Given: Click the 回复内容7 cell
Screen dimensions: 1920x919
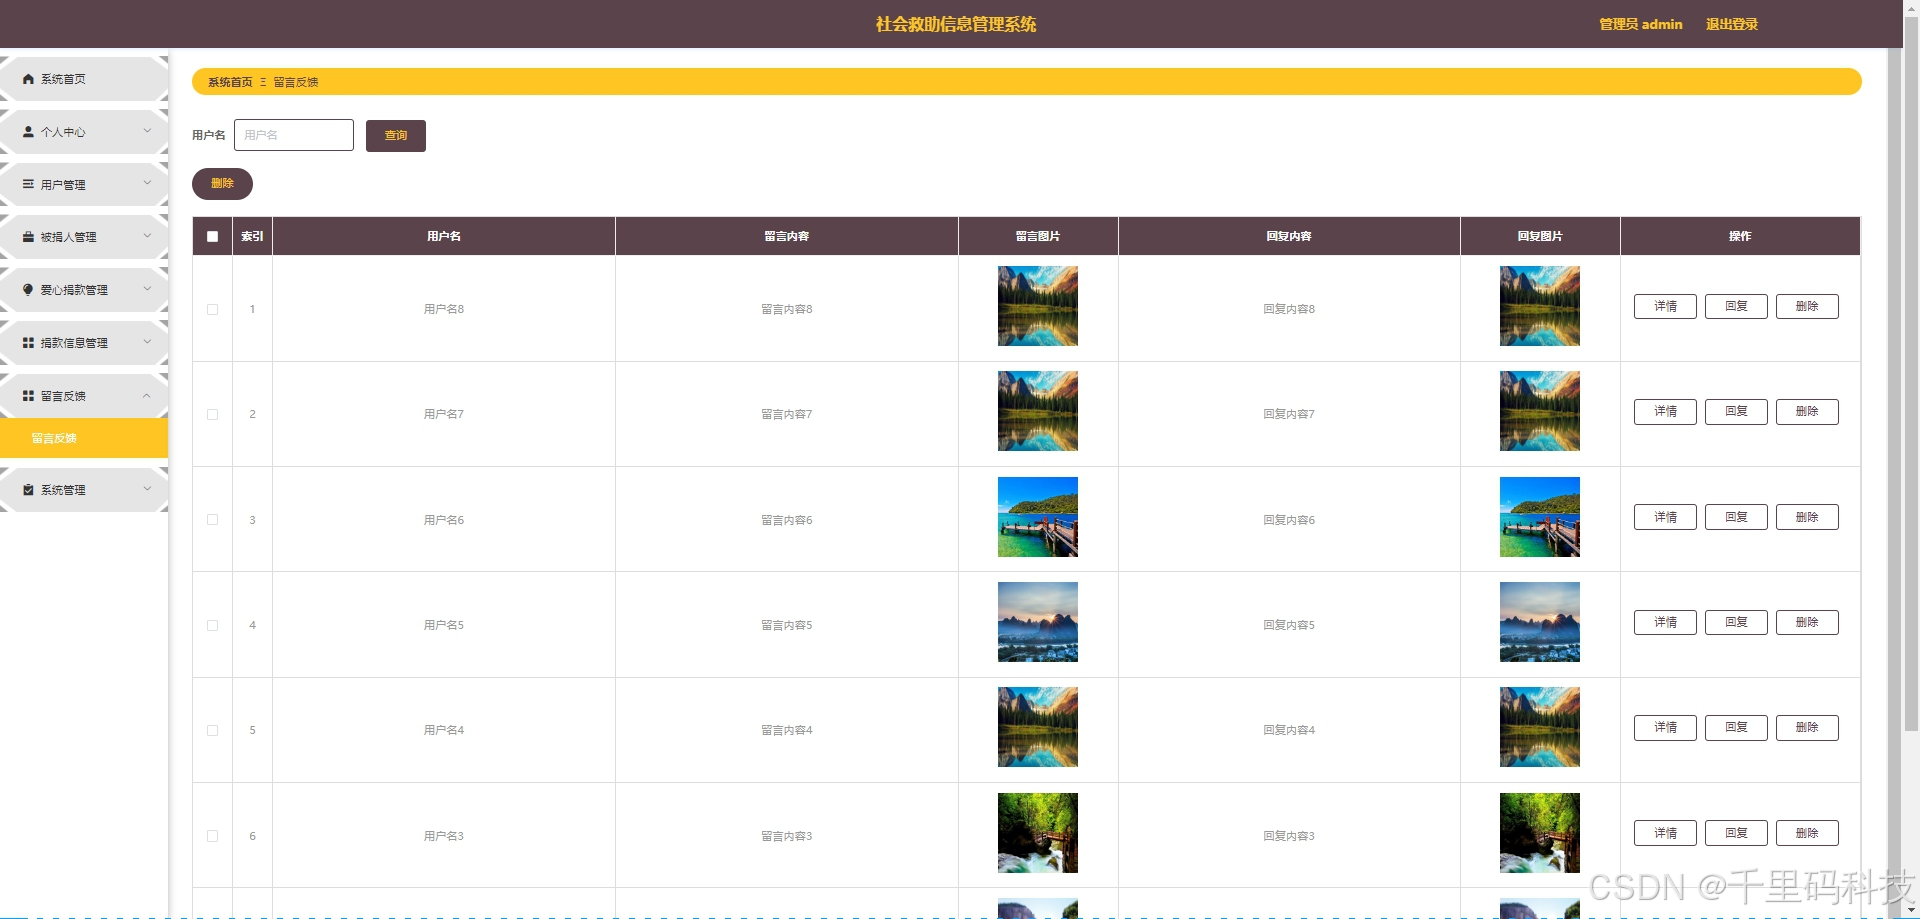Looking at the screenshot, I should pos(1289,414).
